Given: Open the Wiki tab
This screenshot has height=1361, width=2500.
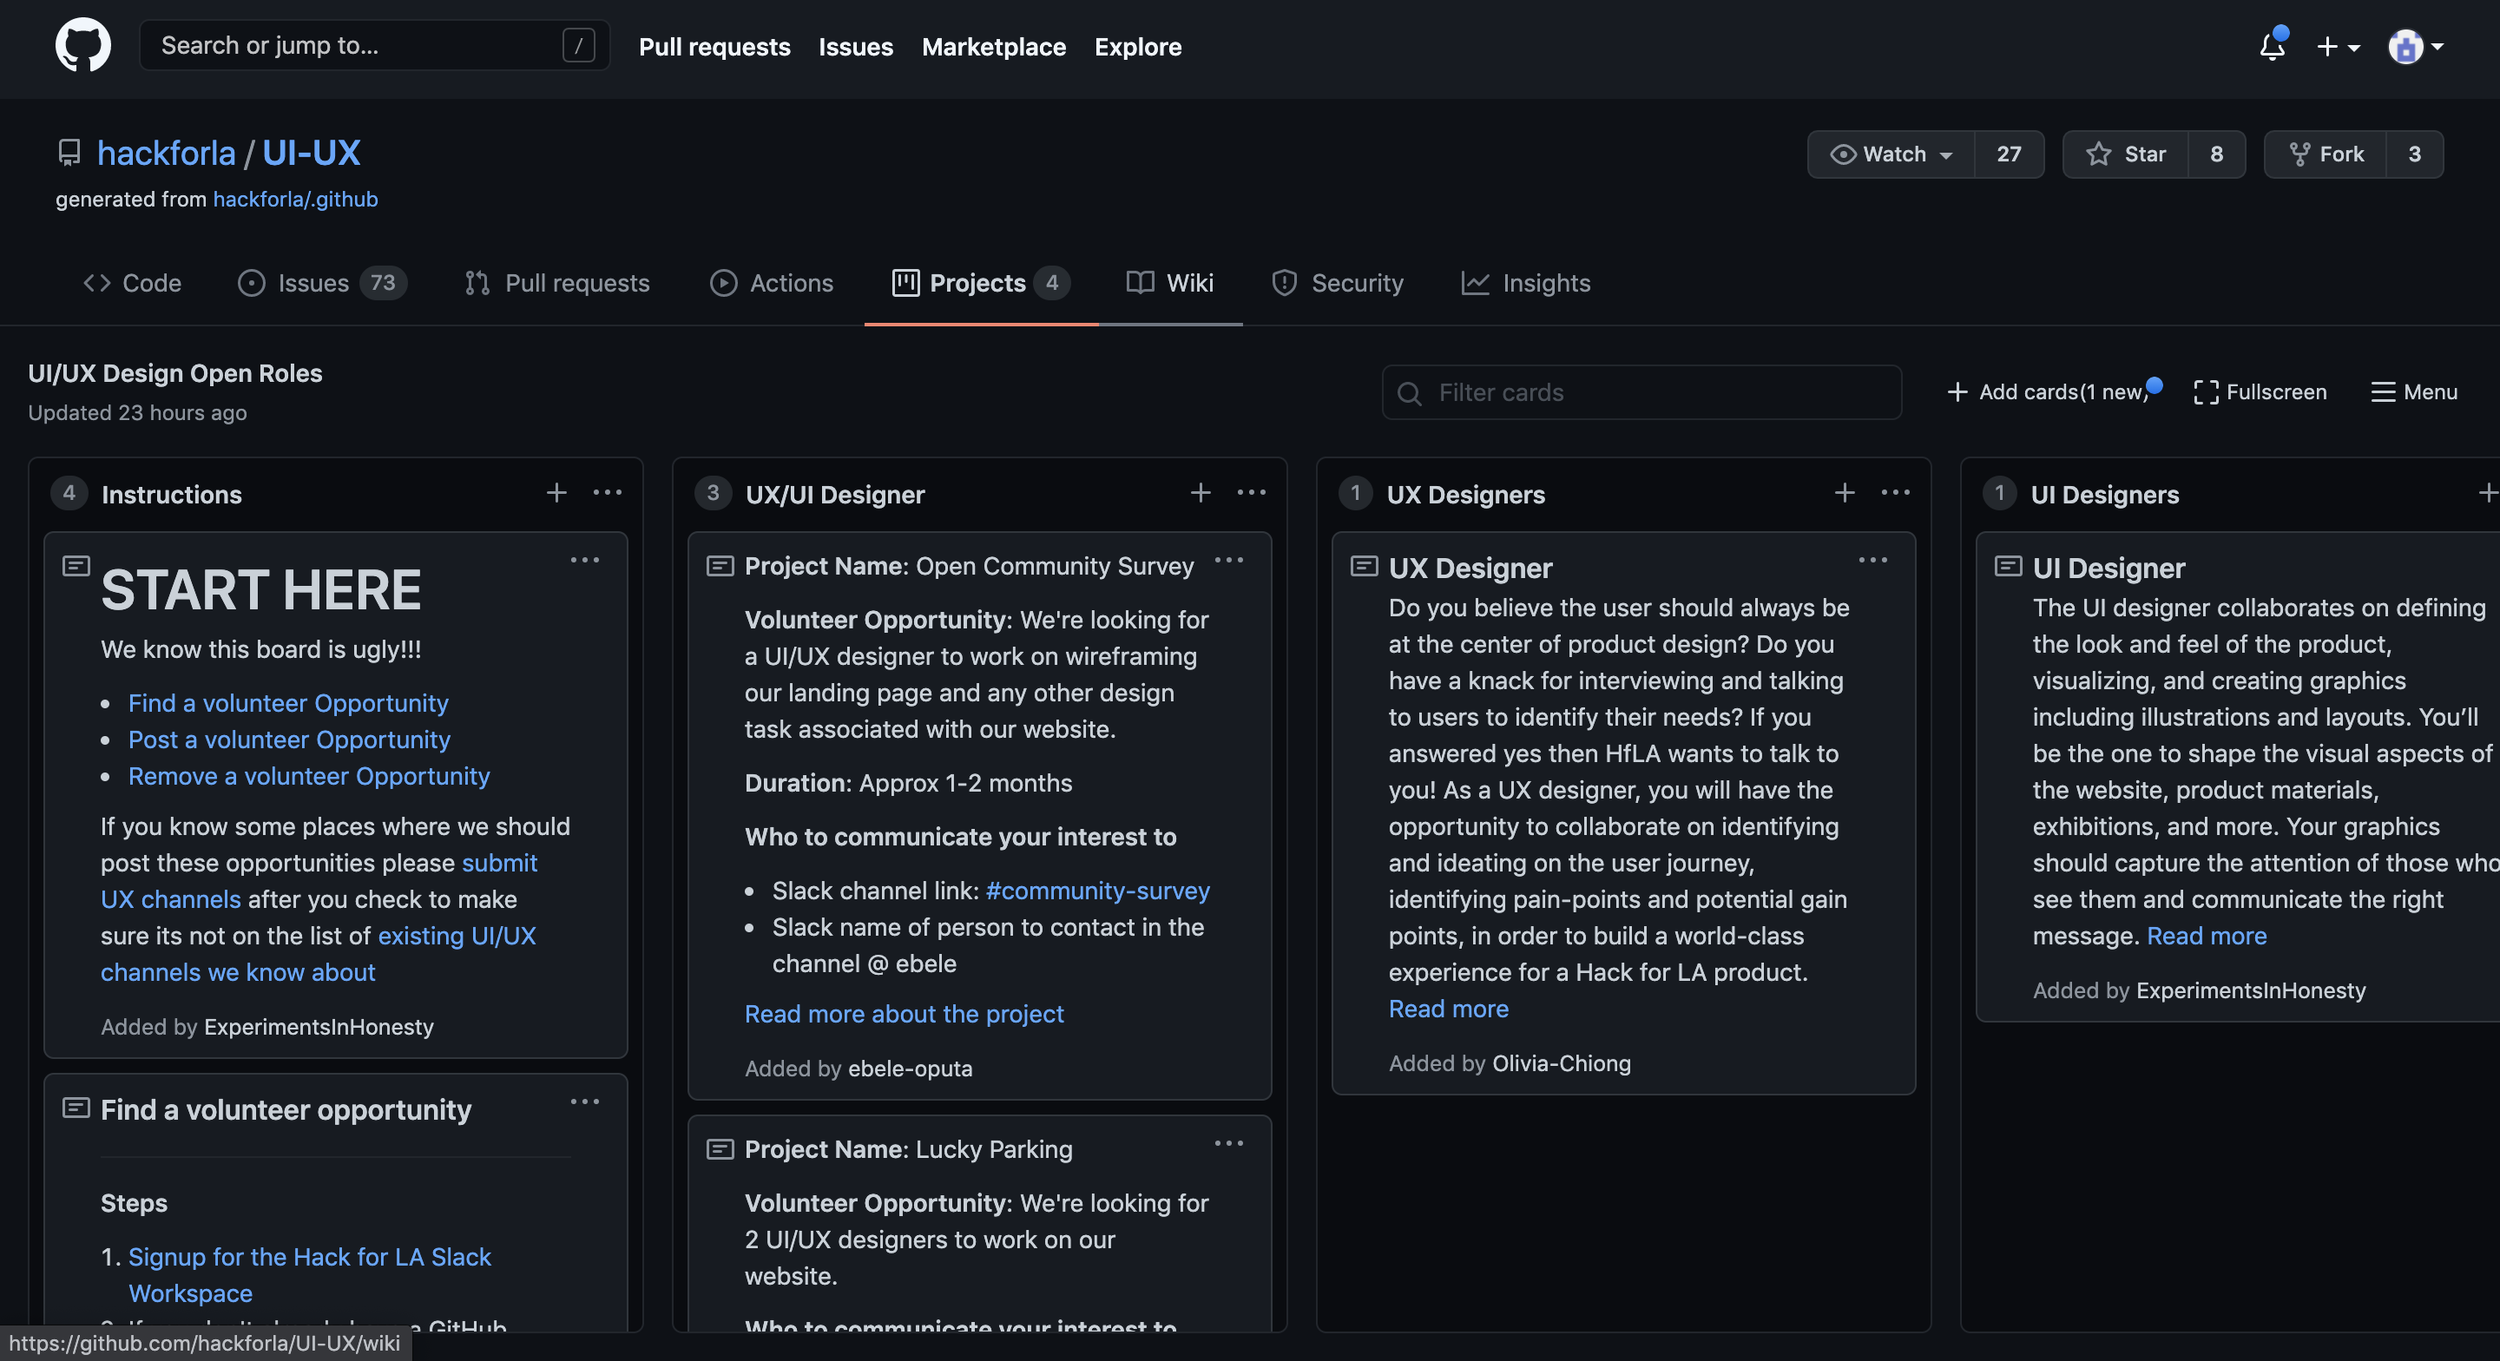Looking at the screenshot, I should click(1170, 283).
